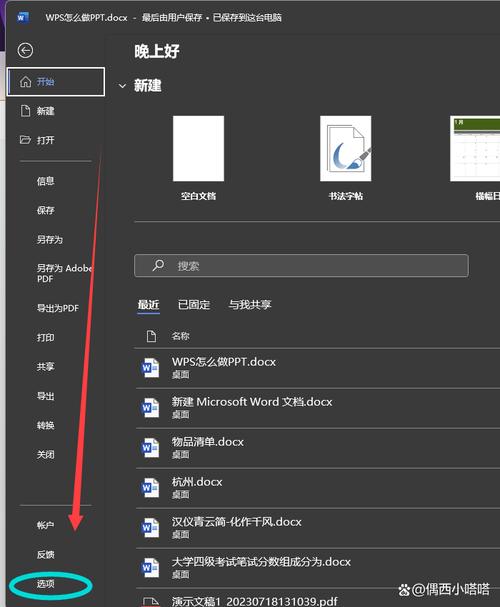The width and height of the screenshot is (500, 607).
Task: Select 保存 in the sidebar
Action: point(46,211)
